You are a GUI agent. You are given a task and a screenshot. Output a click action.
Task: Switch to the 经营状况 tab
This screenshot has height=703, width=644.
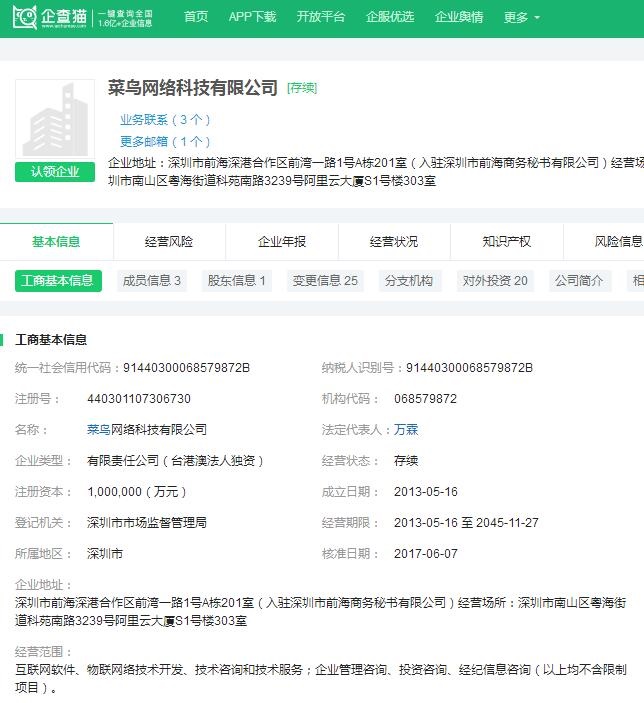pos(394,242)
